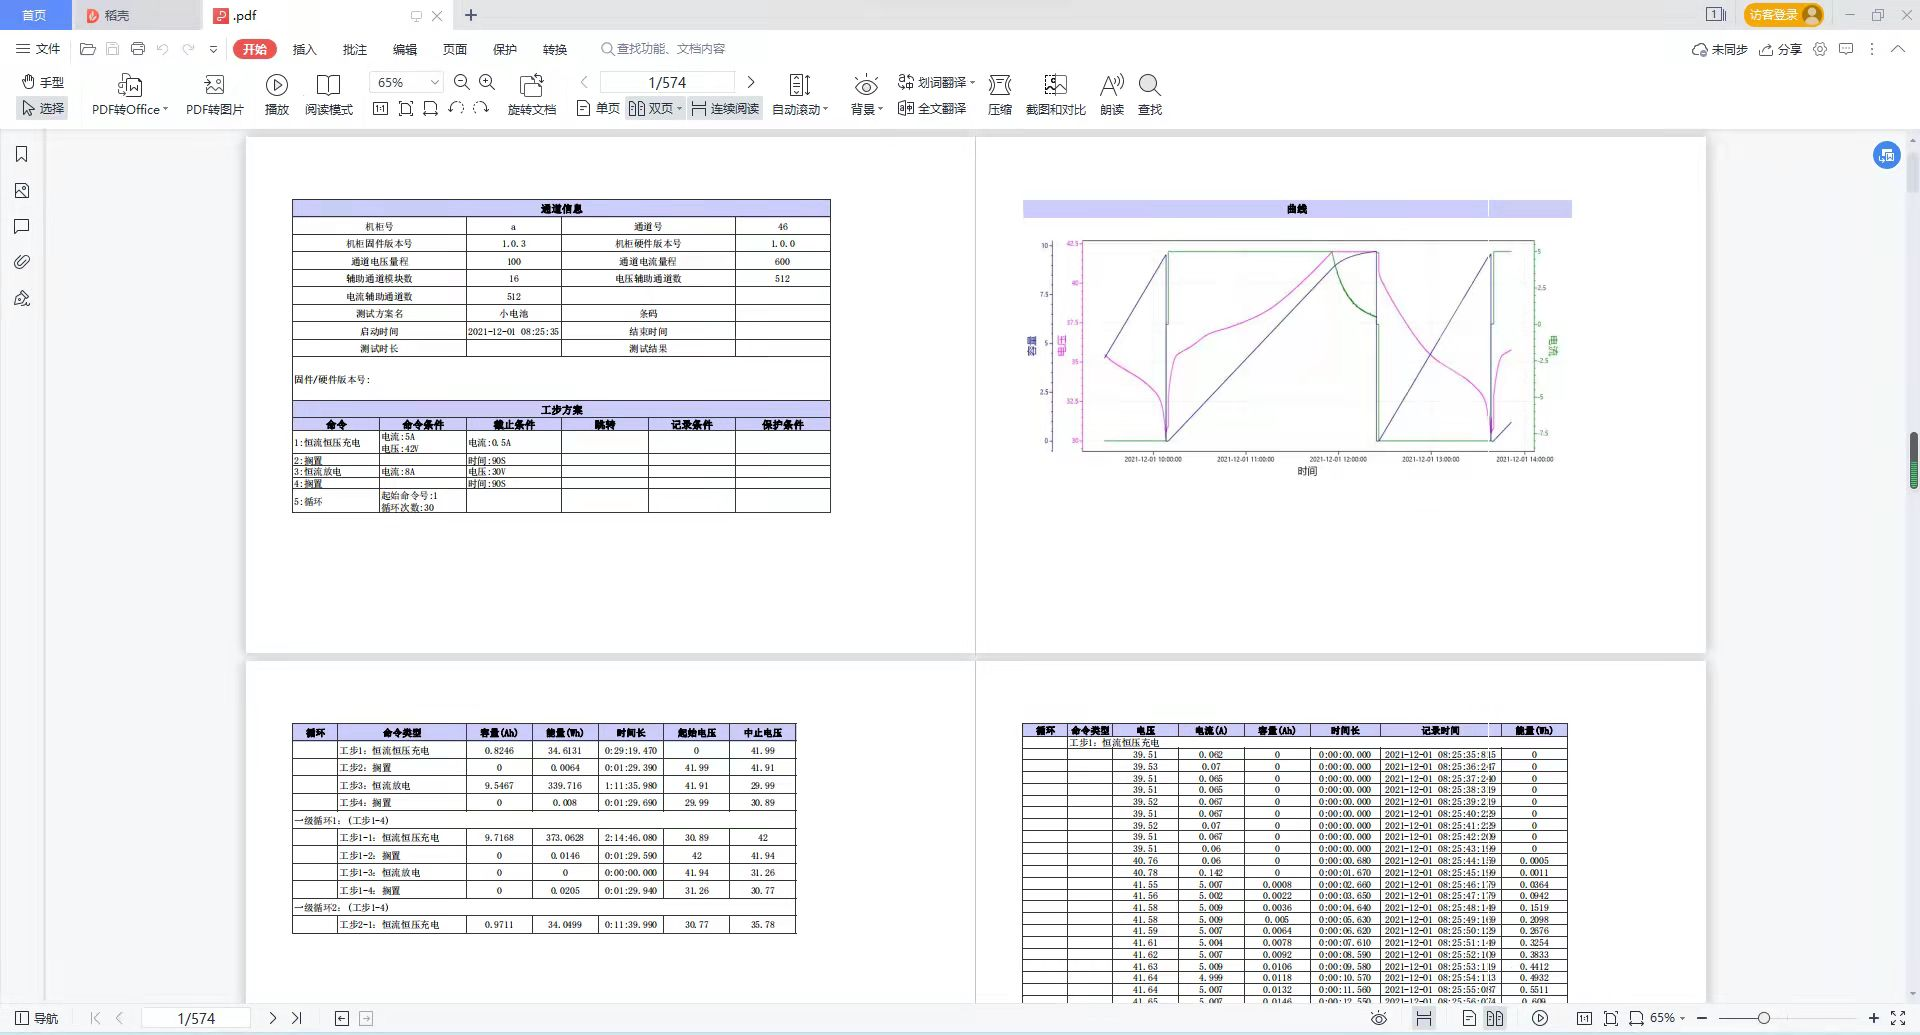Open status bar 65% zoom dropdown
Viewport: 1920px width, 1035px height.
pos(1667,1018)
